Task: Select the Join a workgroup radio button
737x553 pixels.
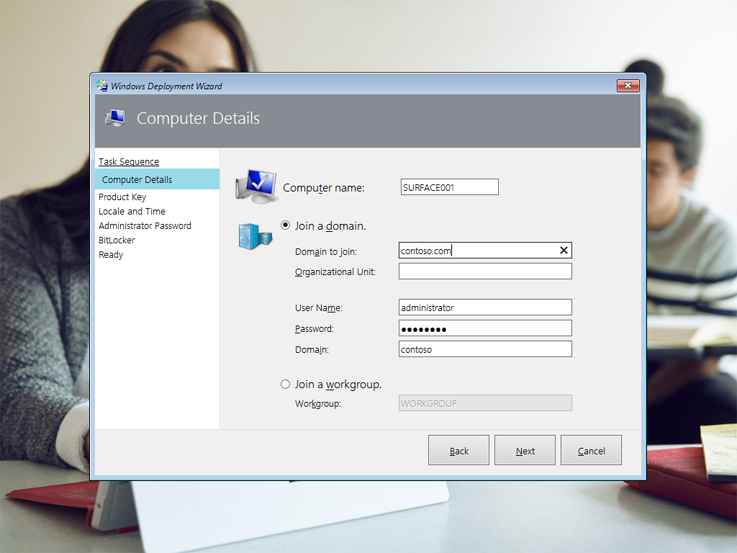Action: [x=286, y=384]
